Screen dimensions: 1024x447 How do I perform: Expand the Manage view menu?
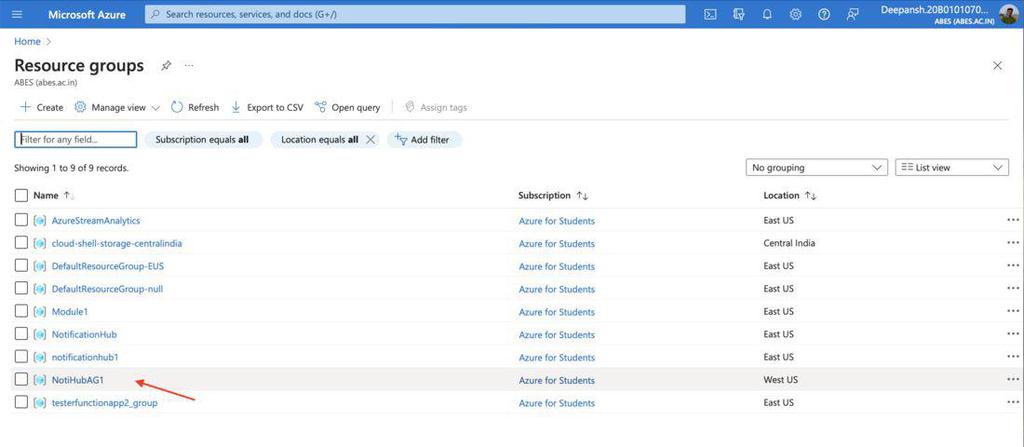coord(117,107)
